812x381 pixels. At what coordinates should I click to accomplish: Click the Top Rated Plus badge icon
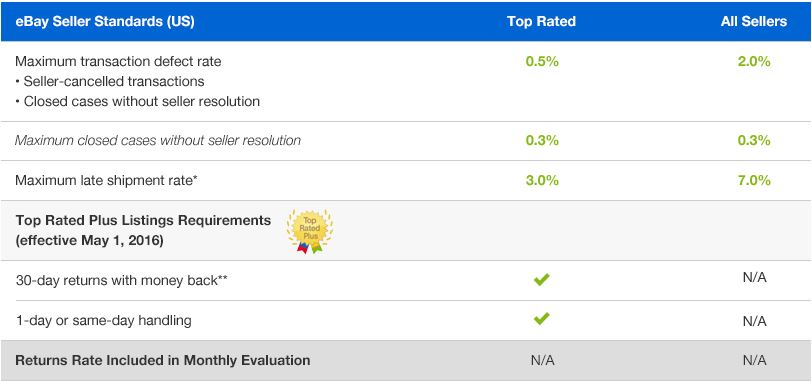click(x=310, y=231)
